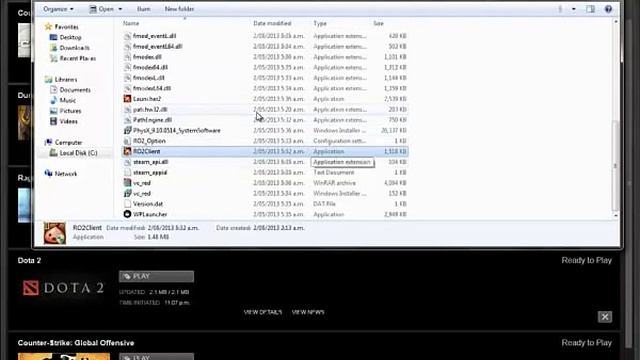Select Local Disk (C:) in sidebar
This screenshot has width=640, height=360.
pyautogui.click(x=78, y=153)
